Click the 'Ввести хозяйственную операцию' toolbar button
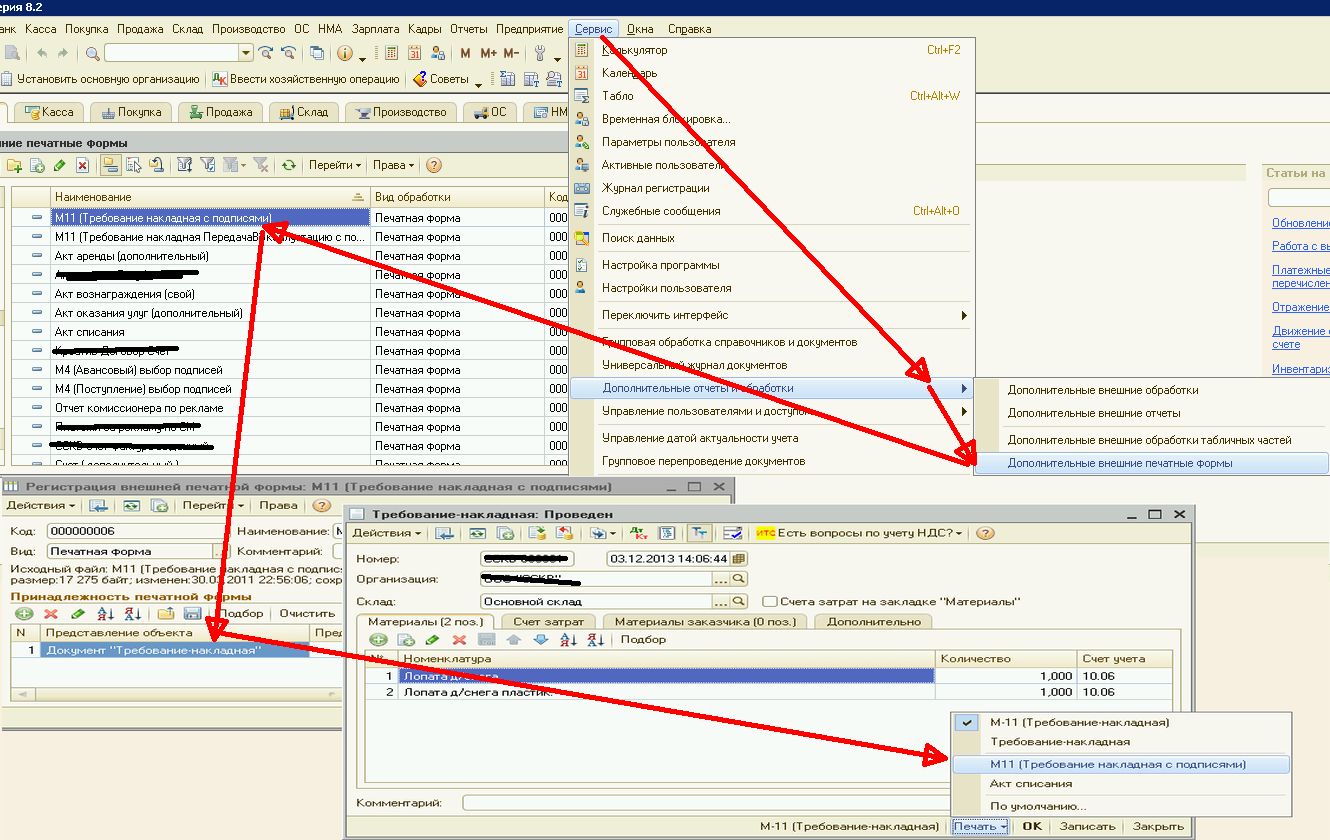Viewport: 1330px width, 840px height. pos(306,79)
